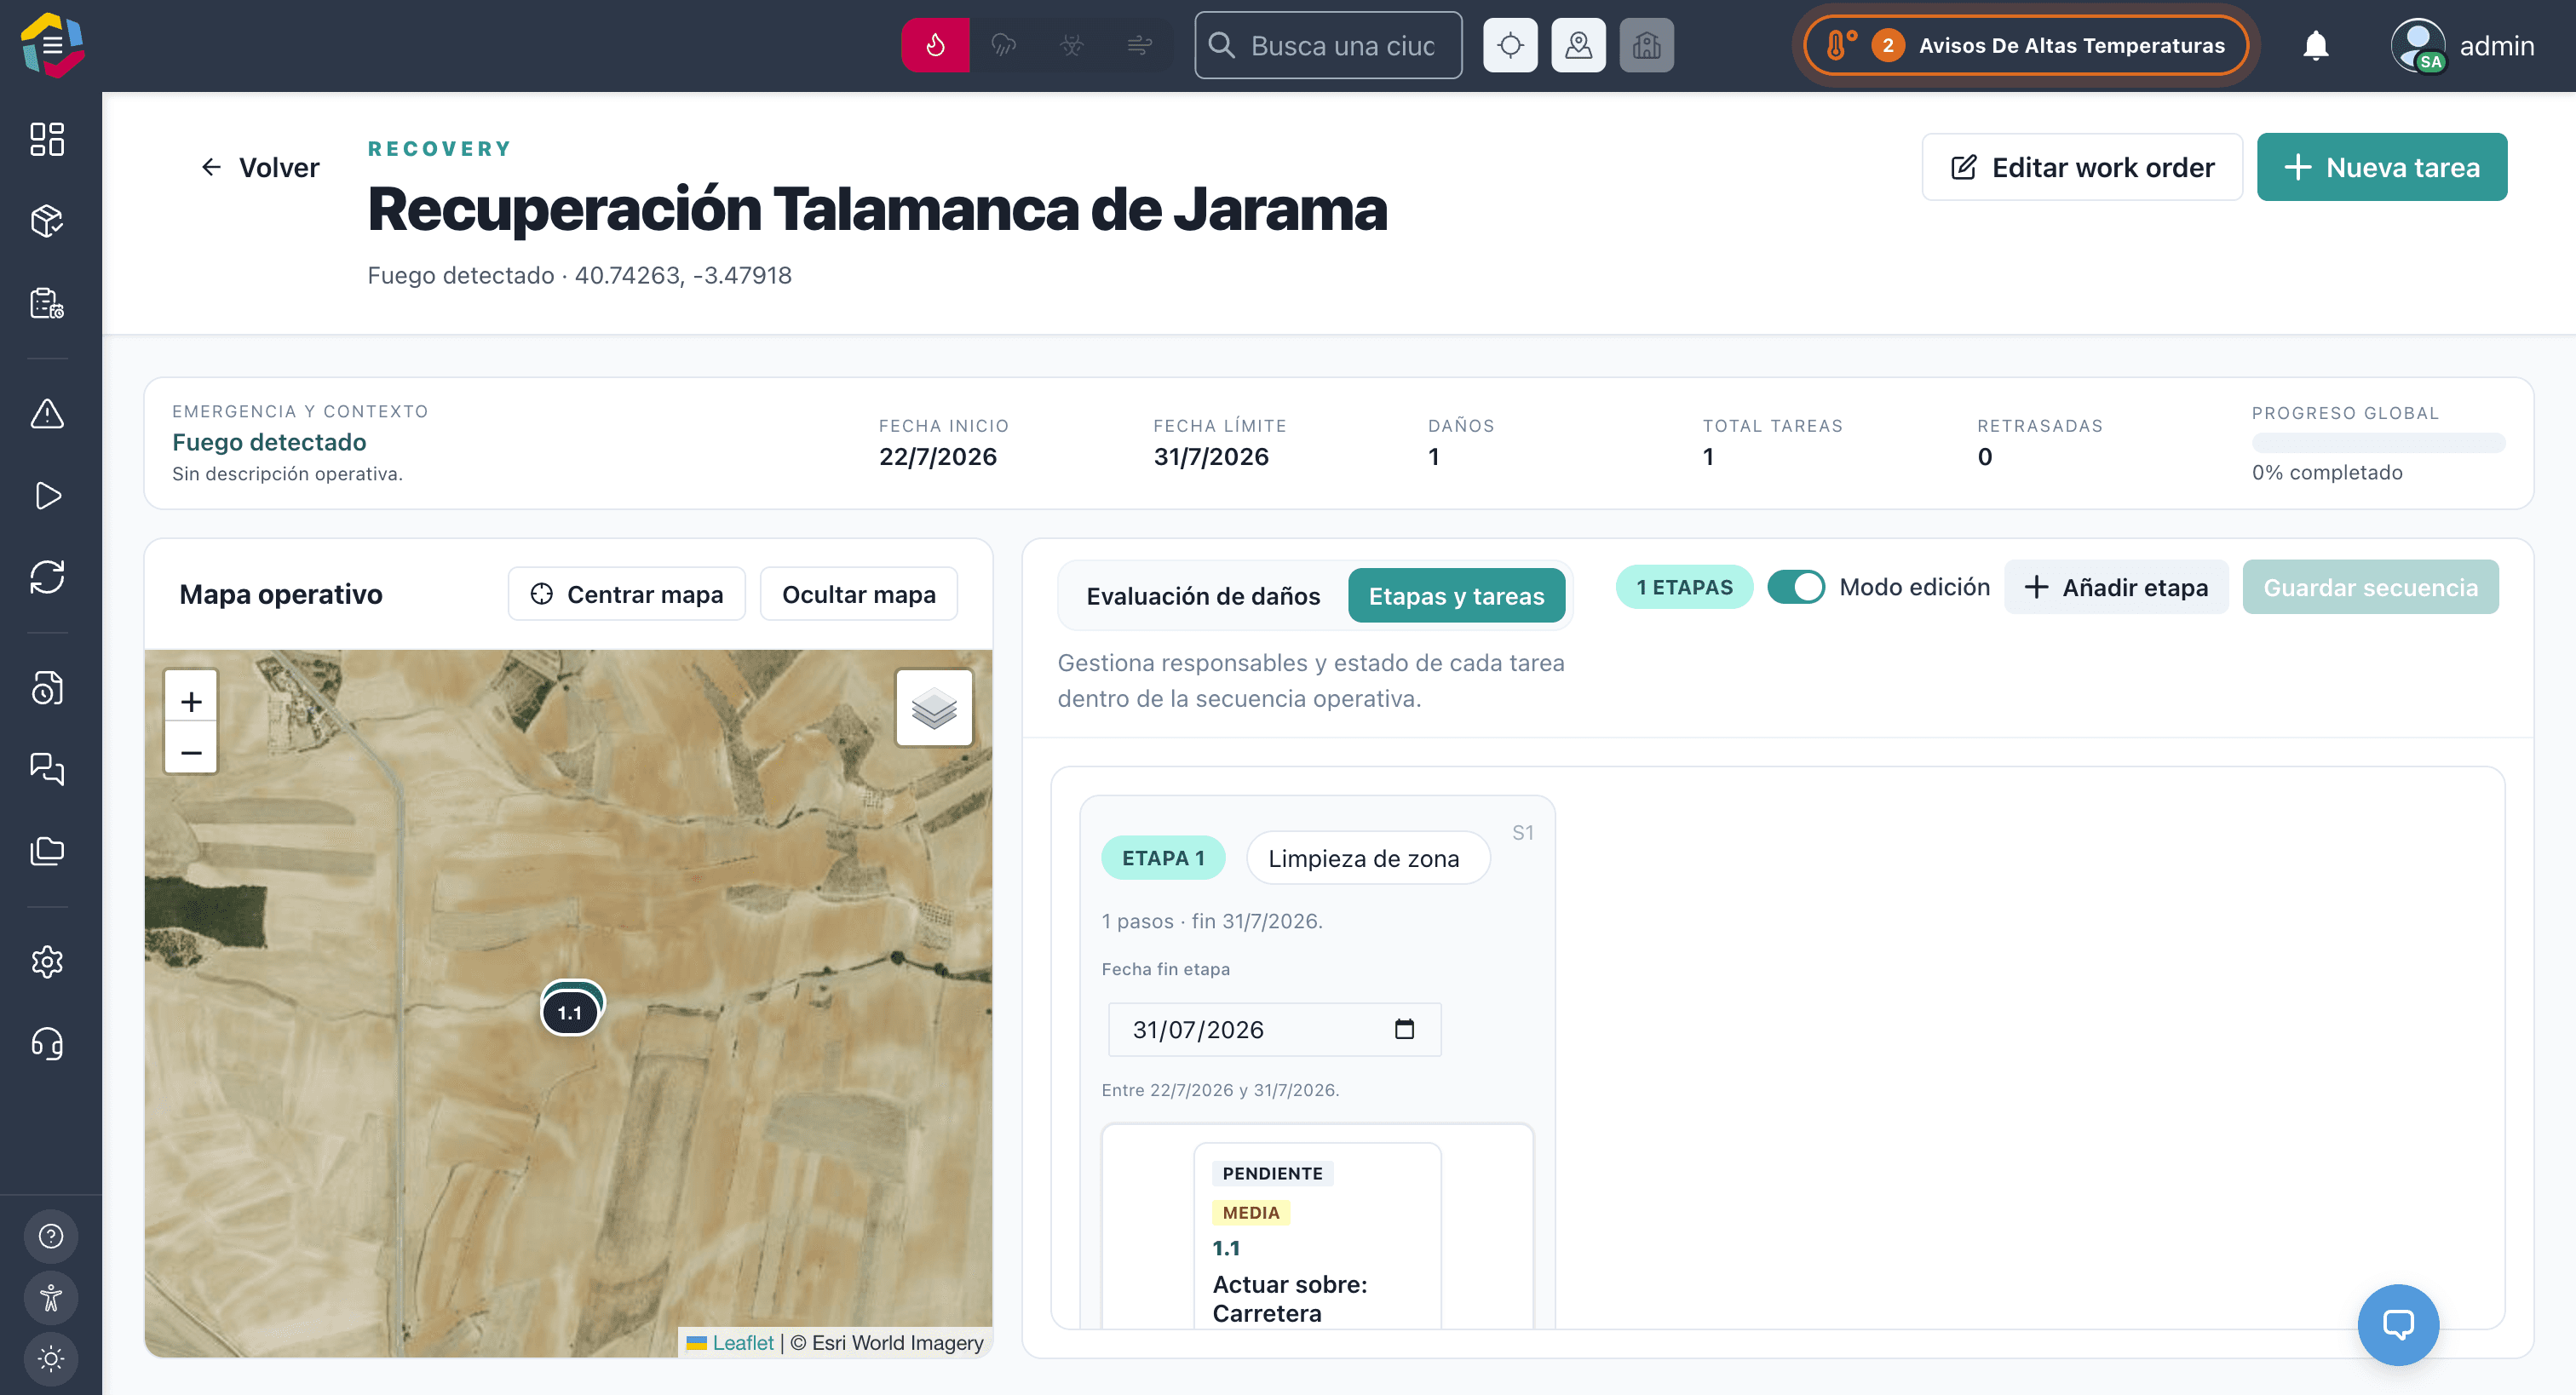Click Fuego detectado emergency title
This screenshot has height=1395, width=2576.
click(269, 442)
